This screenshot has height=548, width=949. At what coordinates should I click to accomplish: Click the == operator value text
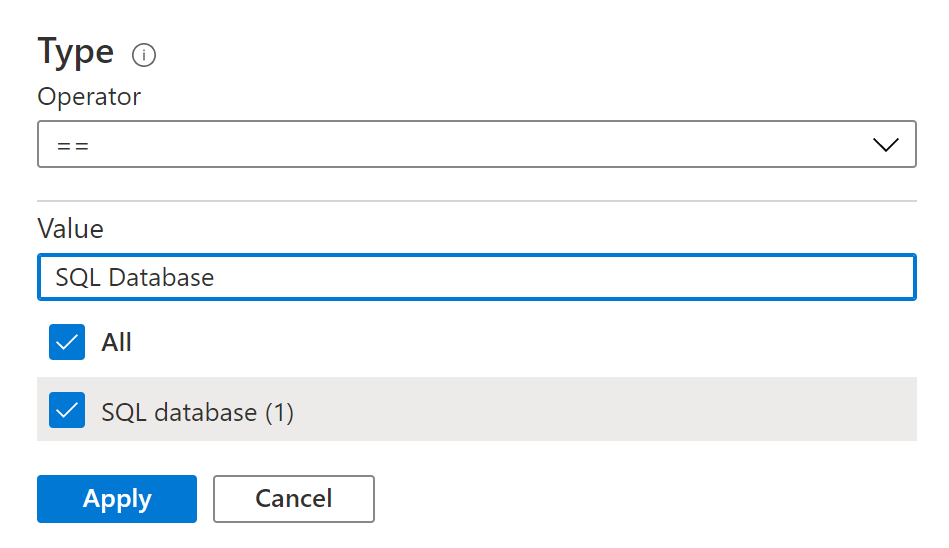pyautogui.click(x=73, y=145)
